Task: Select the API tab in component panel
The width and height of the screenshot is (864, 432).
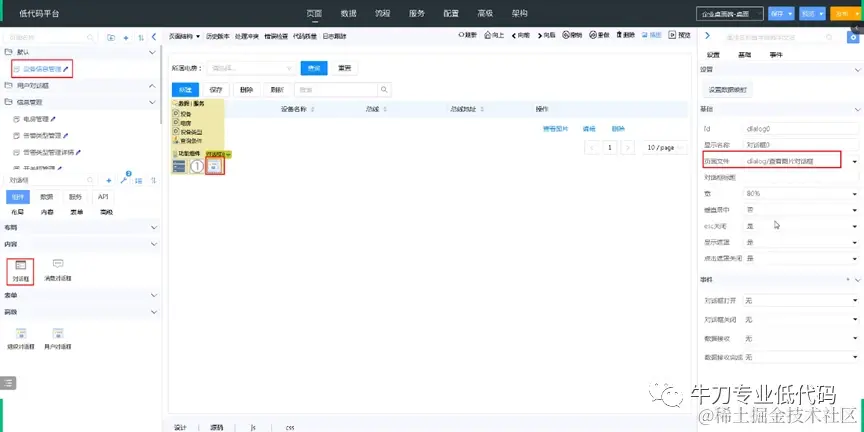Action: click(x=103, y=197)
